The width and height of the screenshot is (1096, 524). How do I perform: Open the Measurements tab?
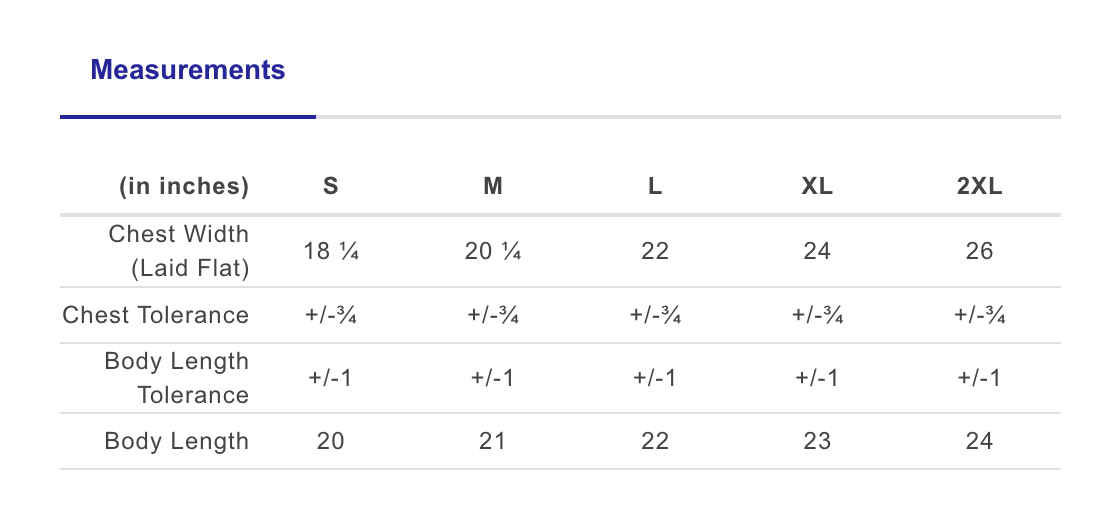click(188, 70)
